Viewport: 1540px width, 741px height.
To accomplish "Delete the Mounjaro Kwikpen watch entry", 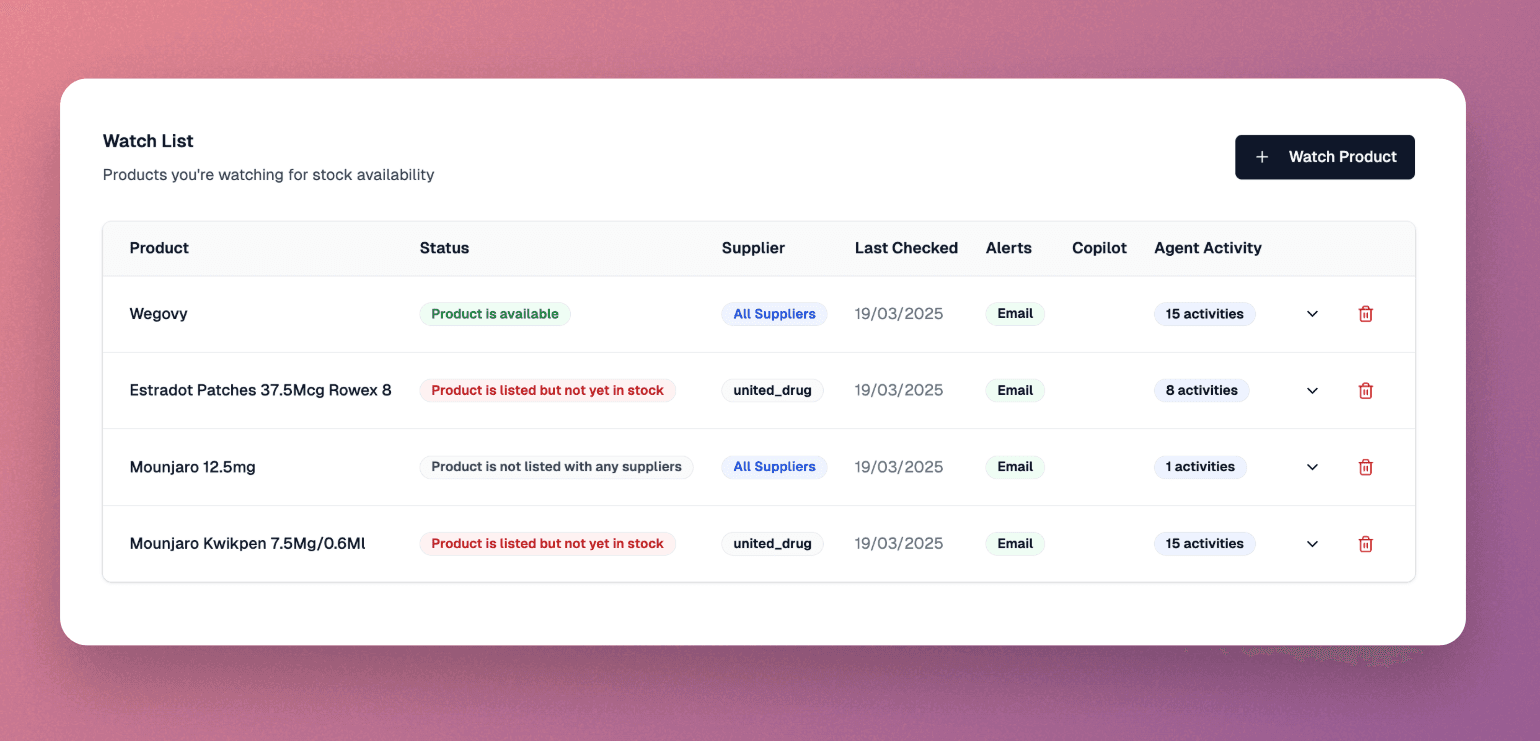I will tap(1365, 544).
